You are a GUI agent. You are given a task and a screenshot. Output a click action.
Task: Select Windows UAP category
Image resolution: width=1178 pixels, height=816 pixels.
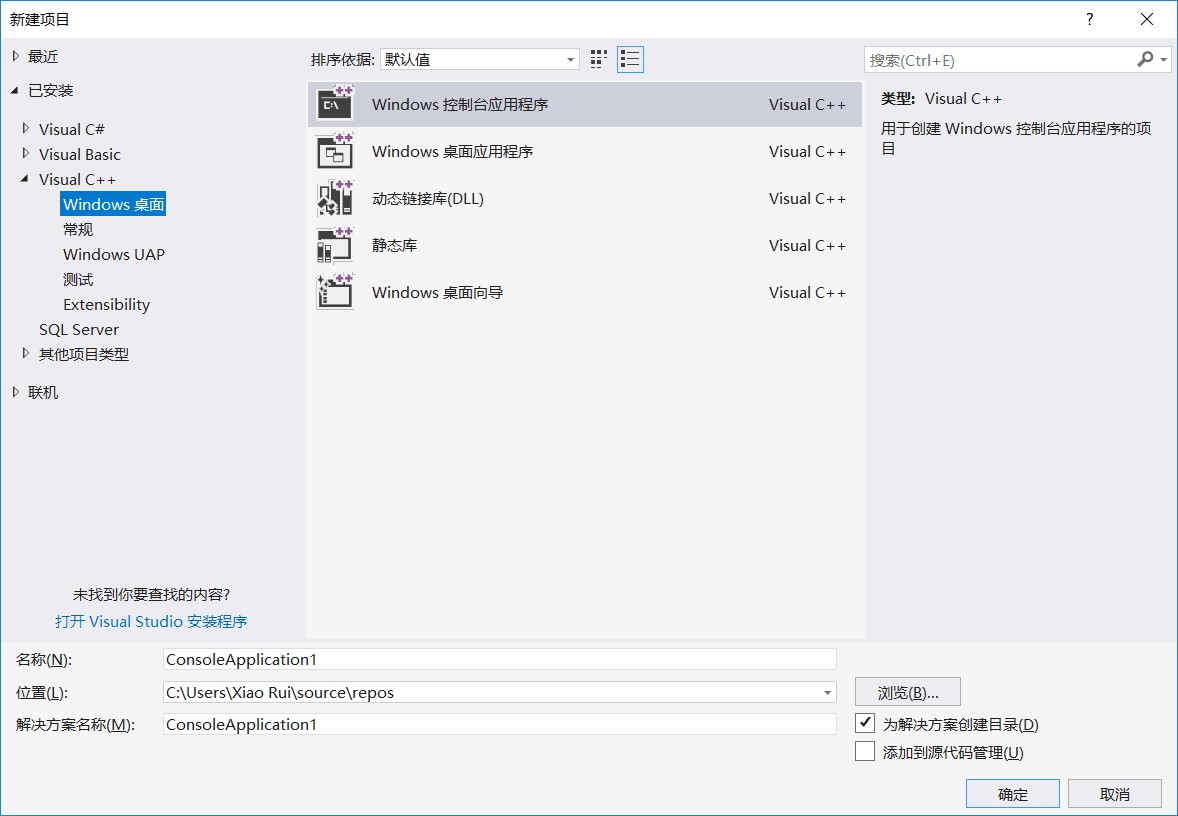(113, 254)
